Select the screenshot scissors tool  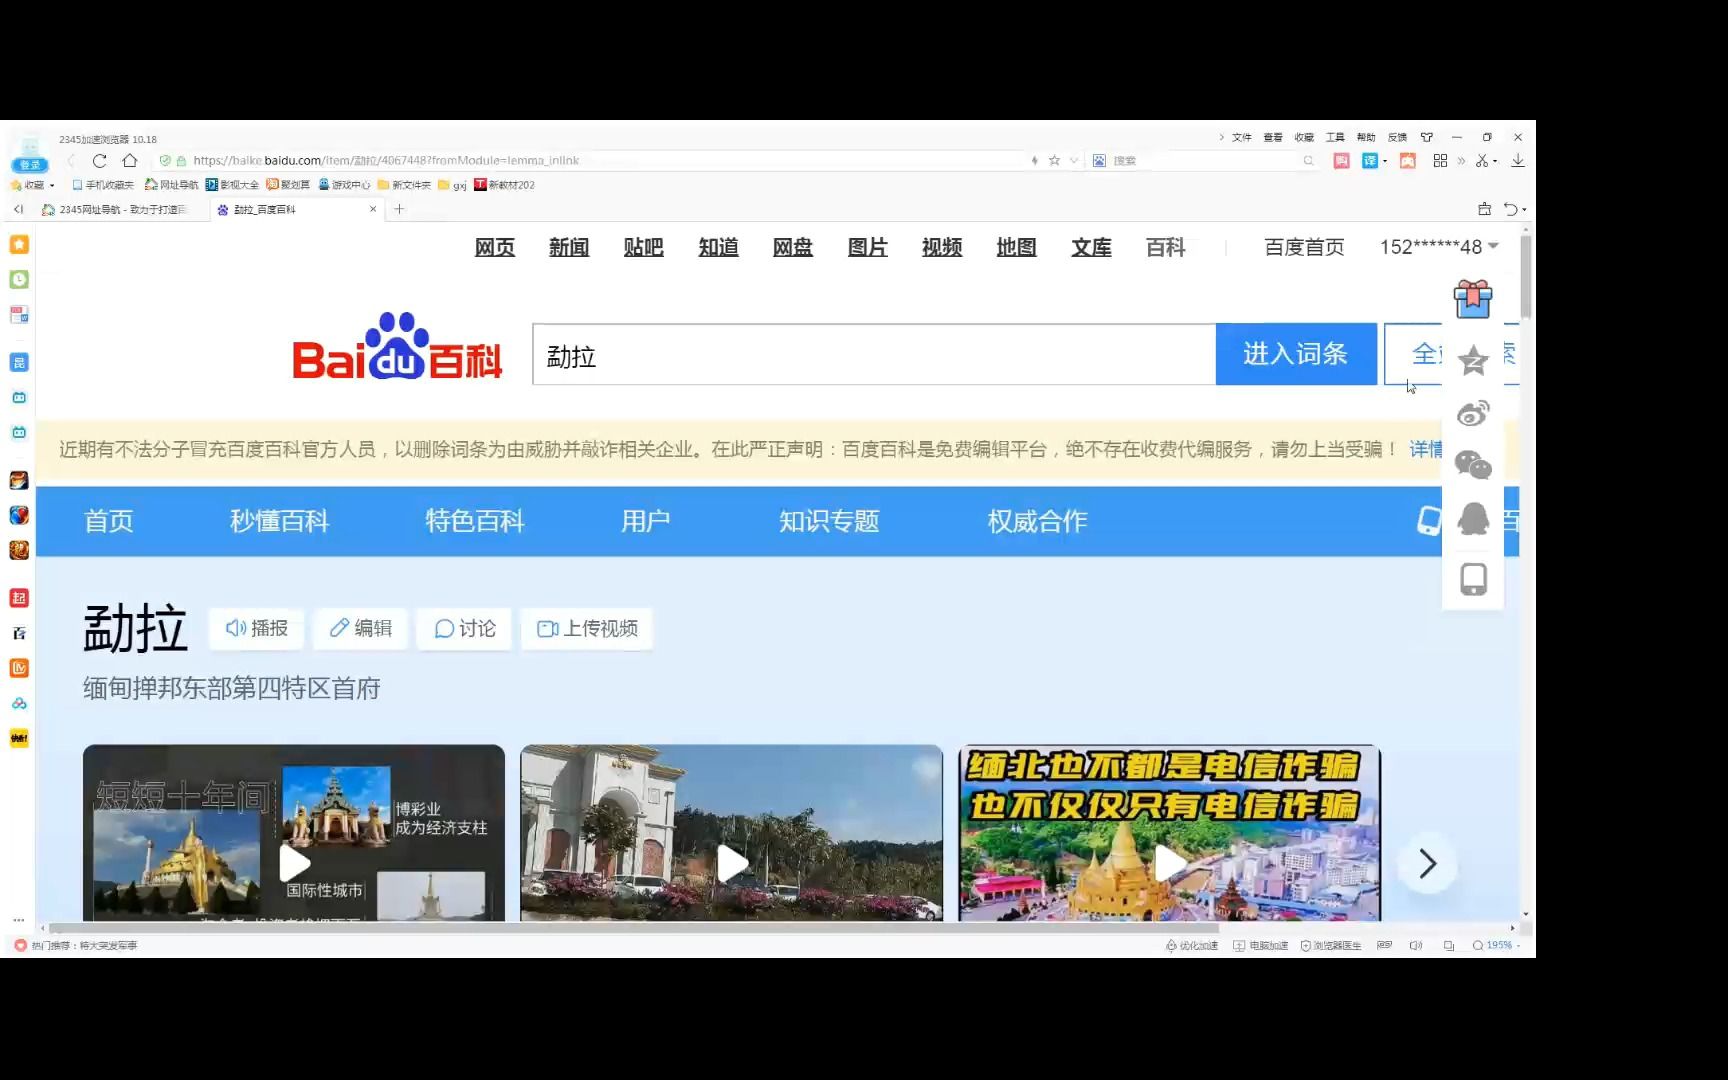point(1482,160)
